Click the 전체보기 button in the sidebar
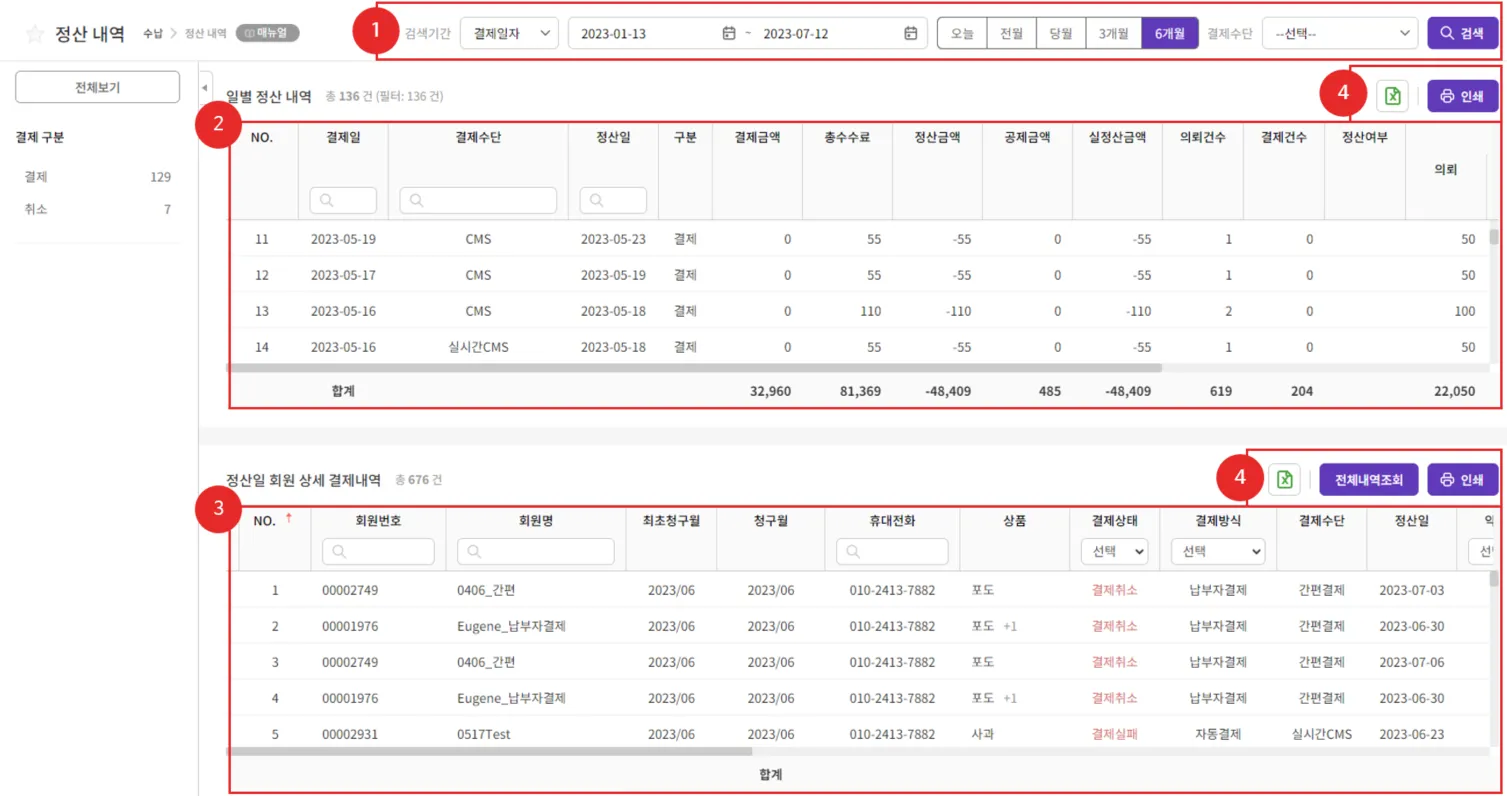Image resolution: width=1507 pixels, height=796 pixels. coord(97,87)
